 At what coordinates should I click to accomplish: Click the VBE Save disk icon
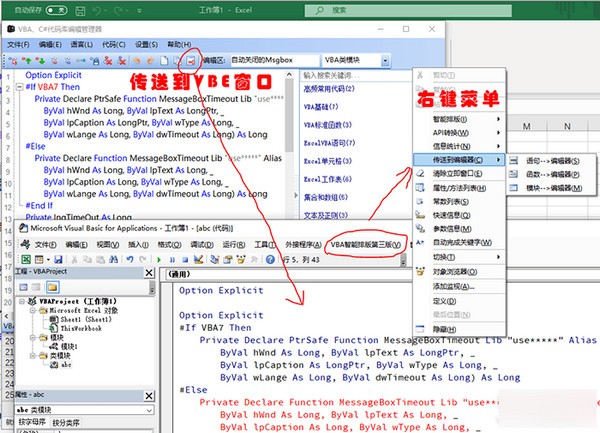[x=58, y=259]
